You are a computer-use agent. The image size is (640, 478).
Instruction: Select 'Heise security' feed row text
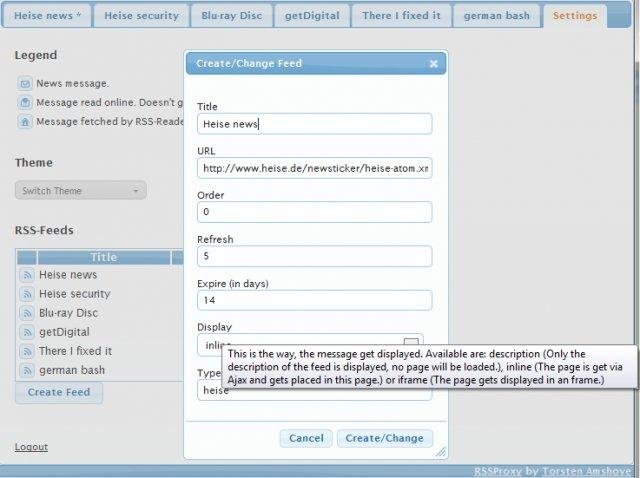pyautogui.click(x=75, y=294)
